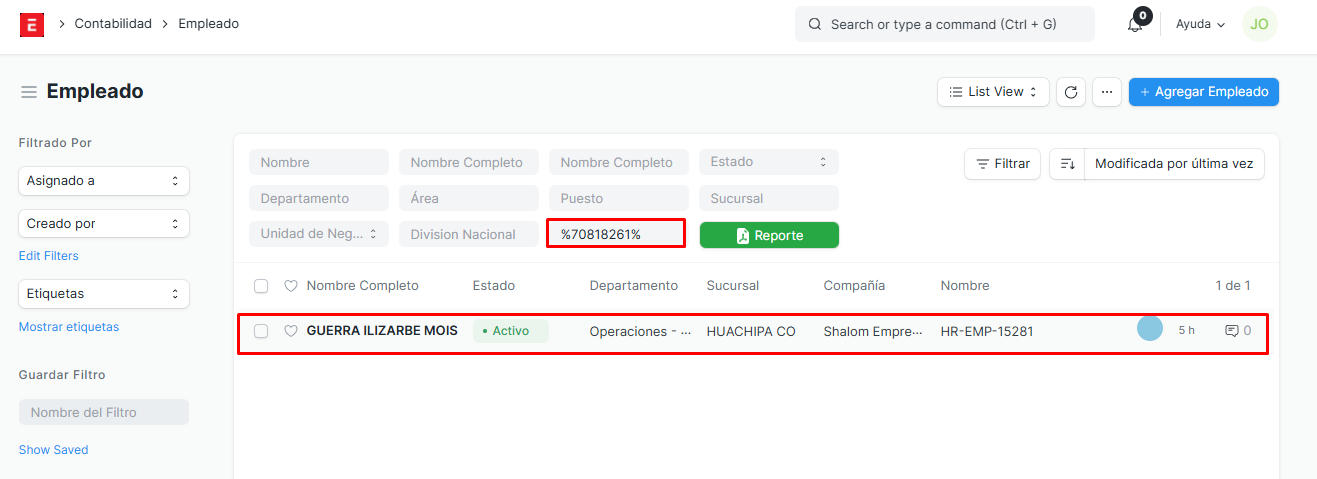The width and height of the screenshot is (1317, 479).
Task: Toggle sort direction icon
Action: point(1067,164)
